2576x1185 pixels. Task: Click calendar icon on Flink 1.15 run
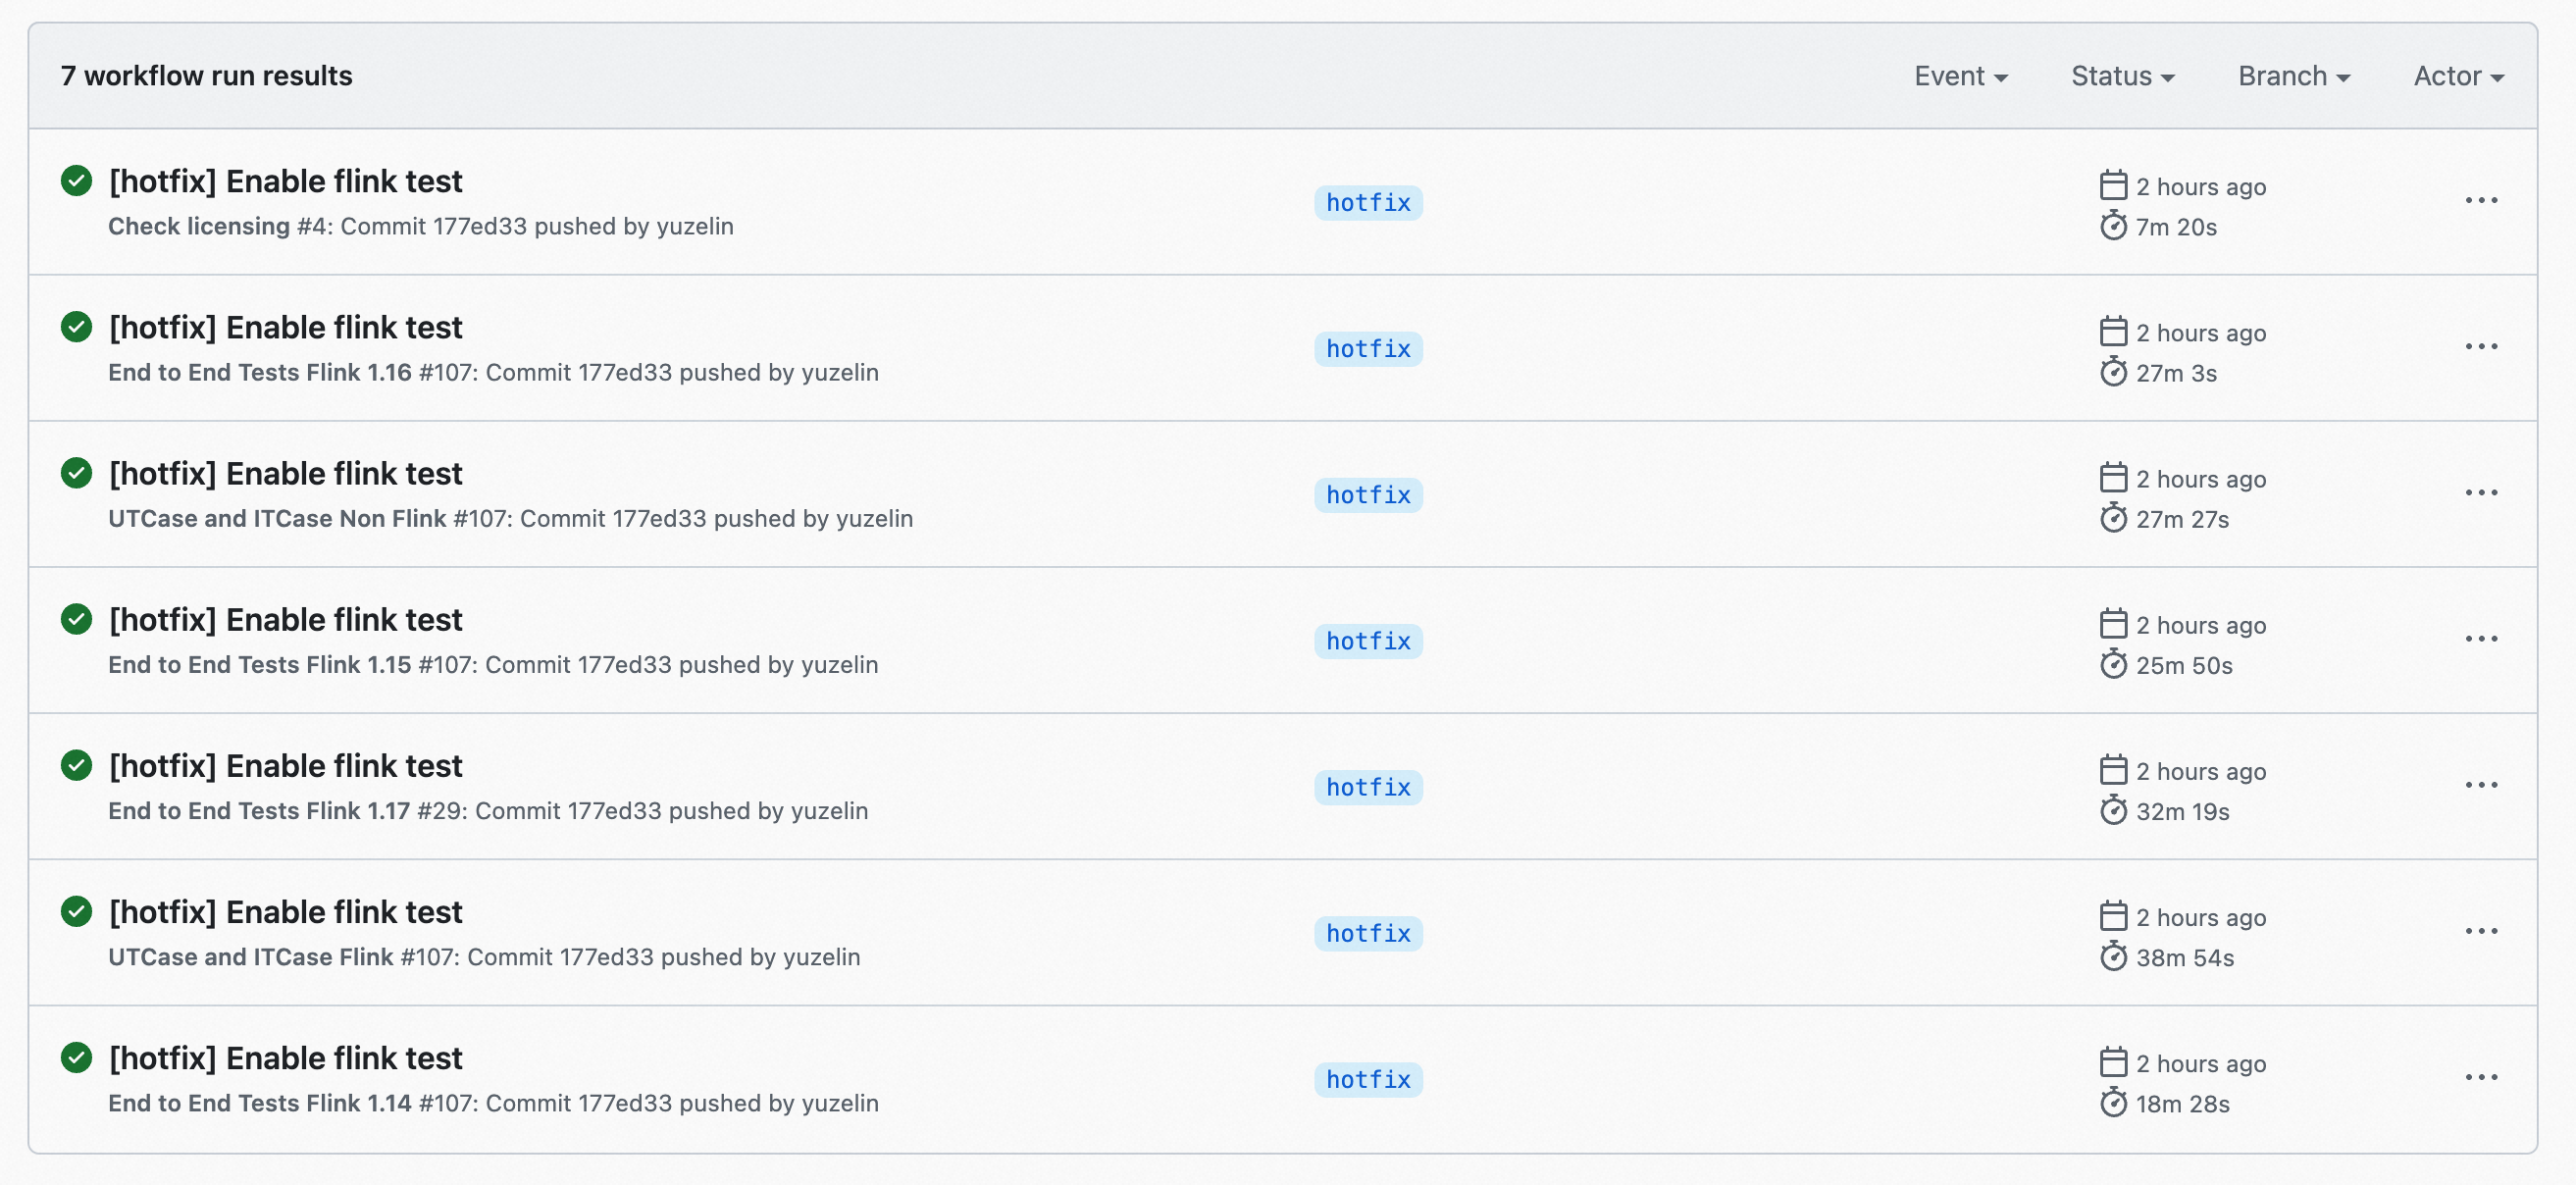point(2112,624)
